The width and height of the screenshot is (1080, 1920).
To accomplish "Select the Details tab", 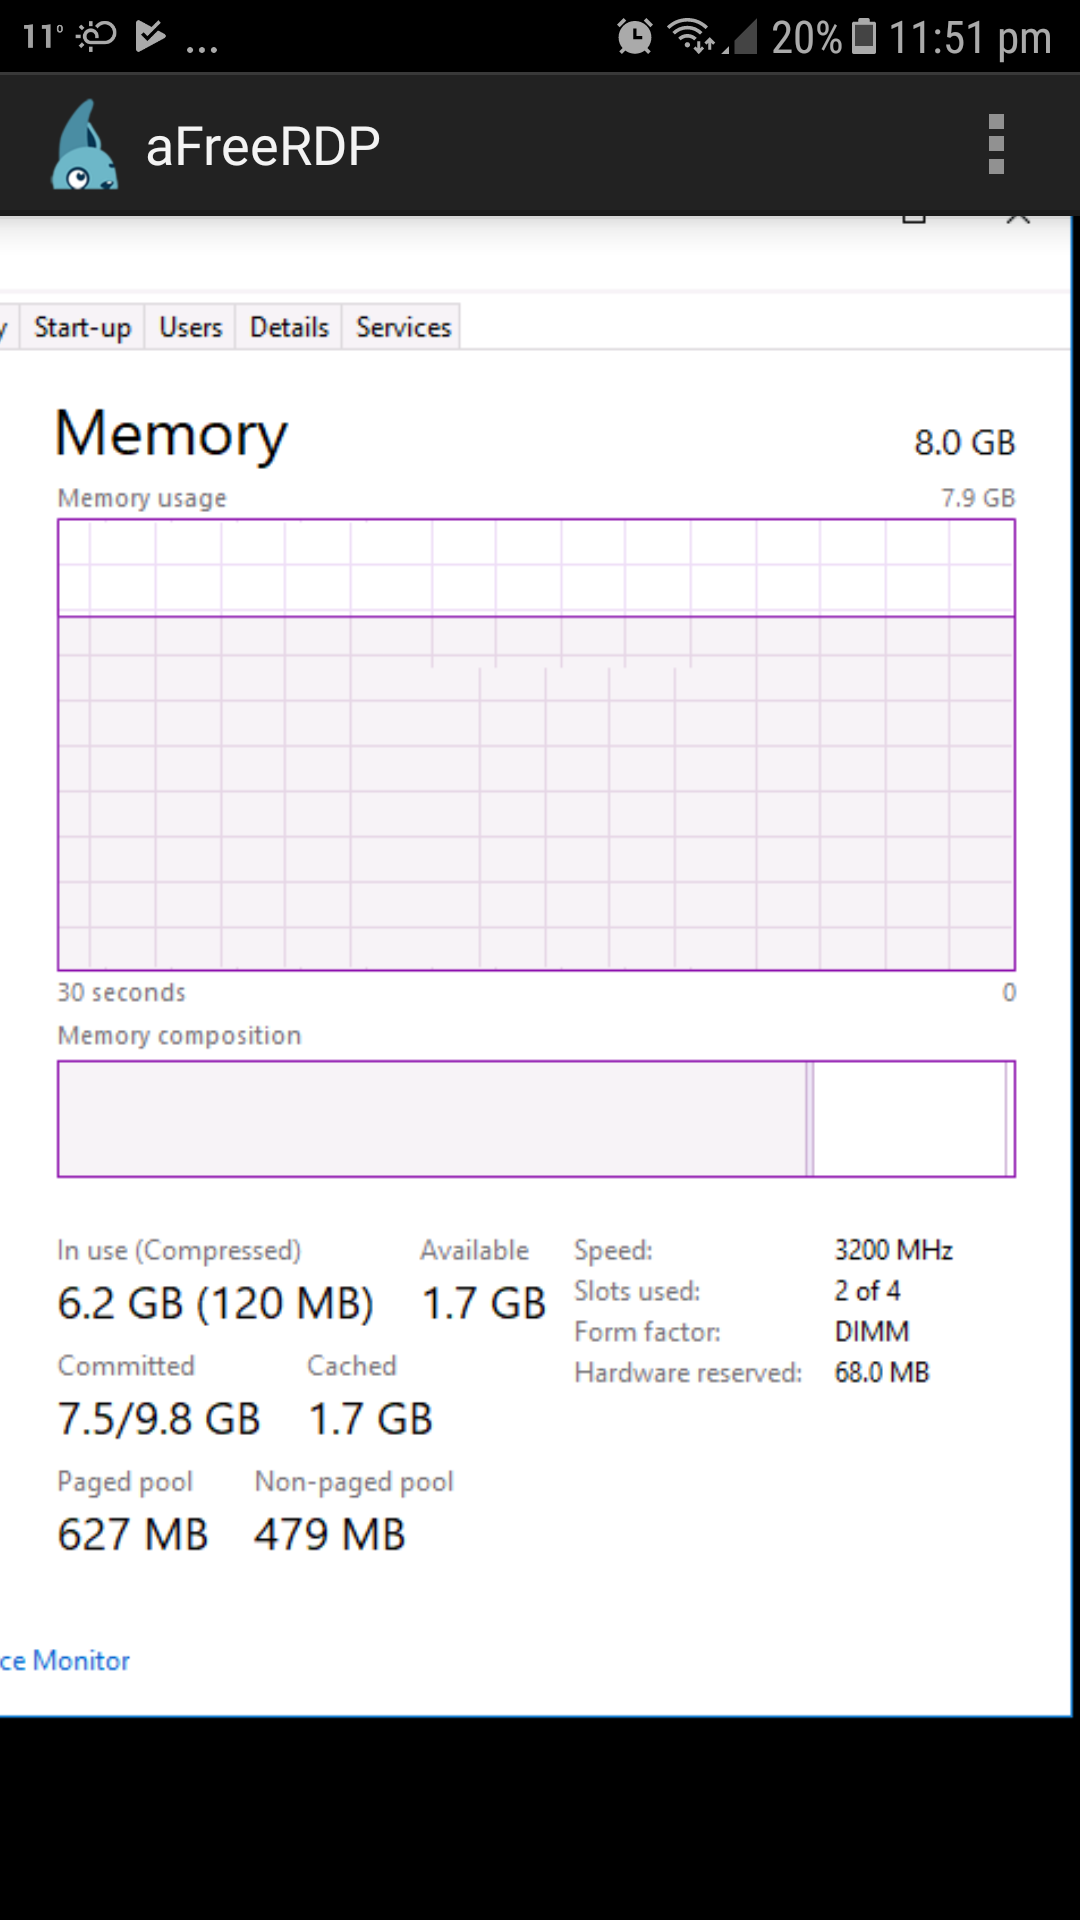I will coord(288,326).
